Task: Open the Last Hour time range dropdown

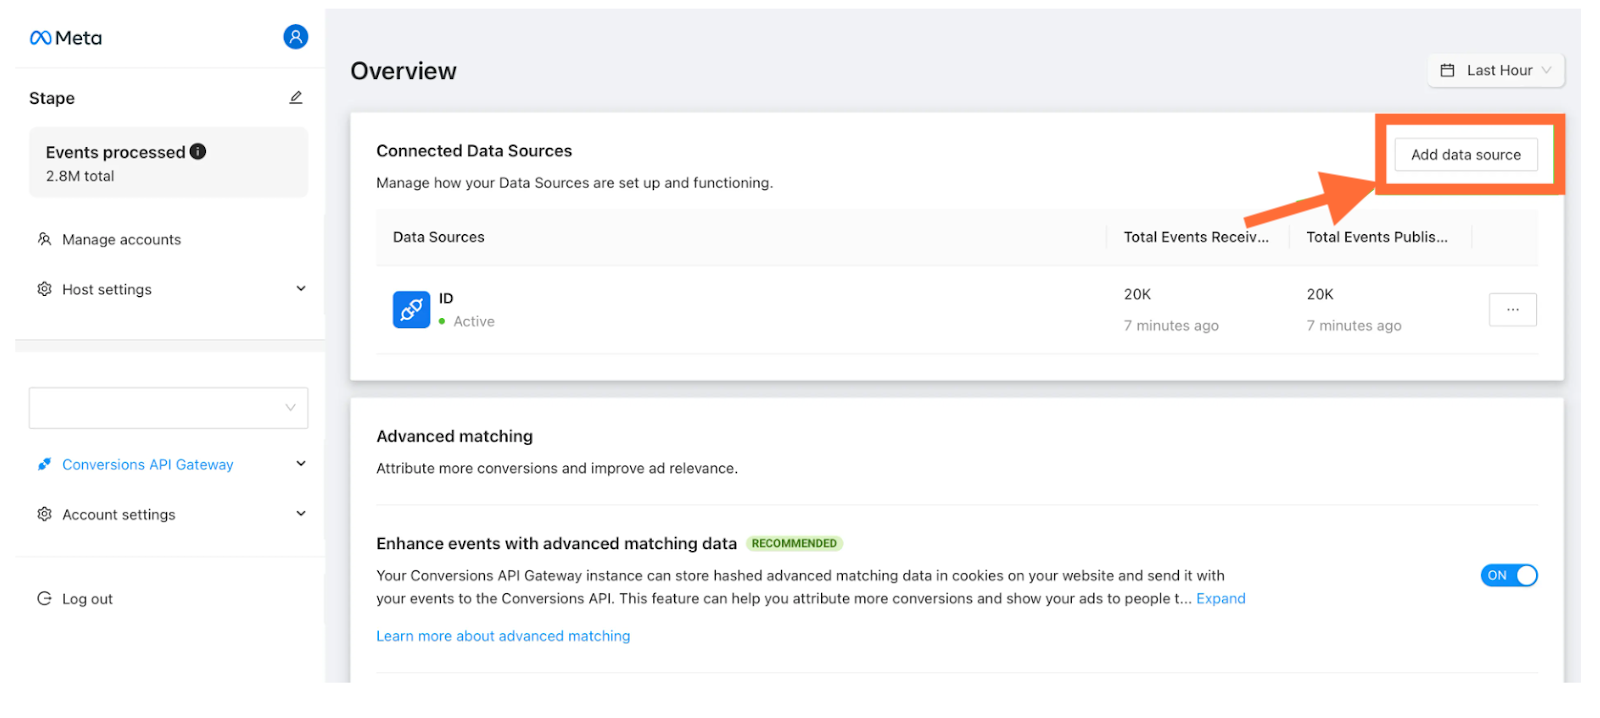Action: pos(1496,70)
